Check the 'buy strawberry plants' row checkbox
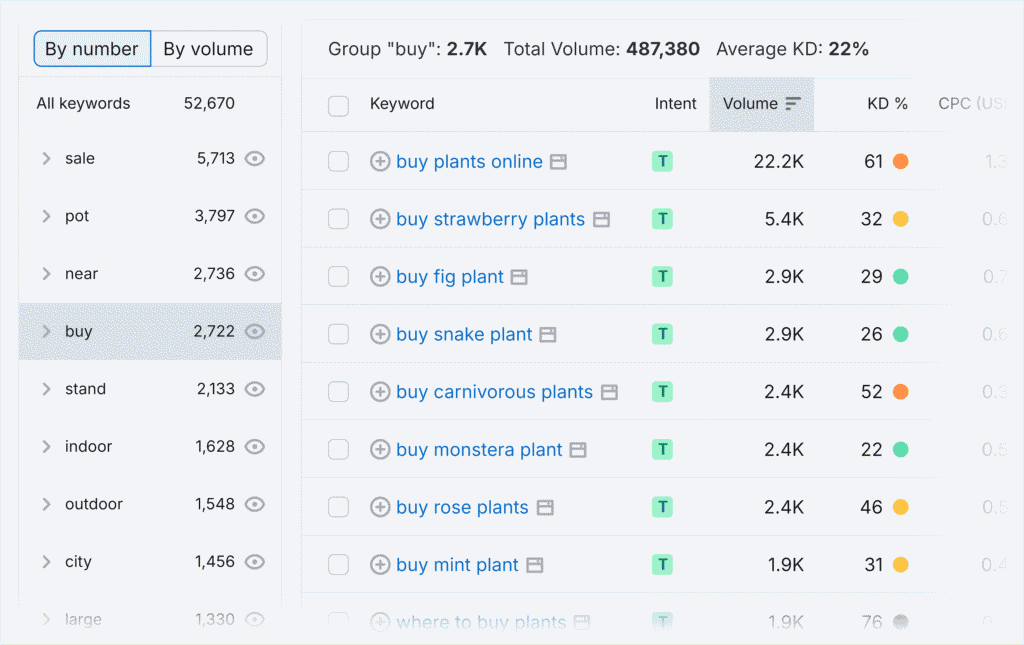Viewport: 1024px width, 645px height. click(x=338, y=219)
